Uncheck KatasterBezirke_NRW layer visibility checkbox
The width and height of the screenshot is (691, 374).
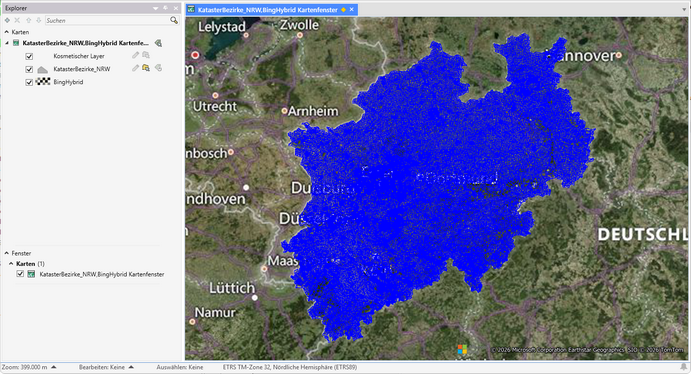(x=29, y=69)
